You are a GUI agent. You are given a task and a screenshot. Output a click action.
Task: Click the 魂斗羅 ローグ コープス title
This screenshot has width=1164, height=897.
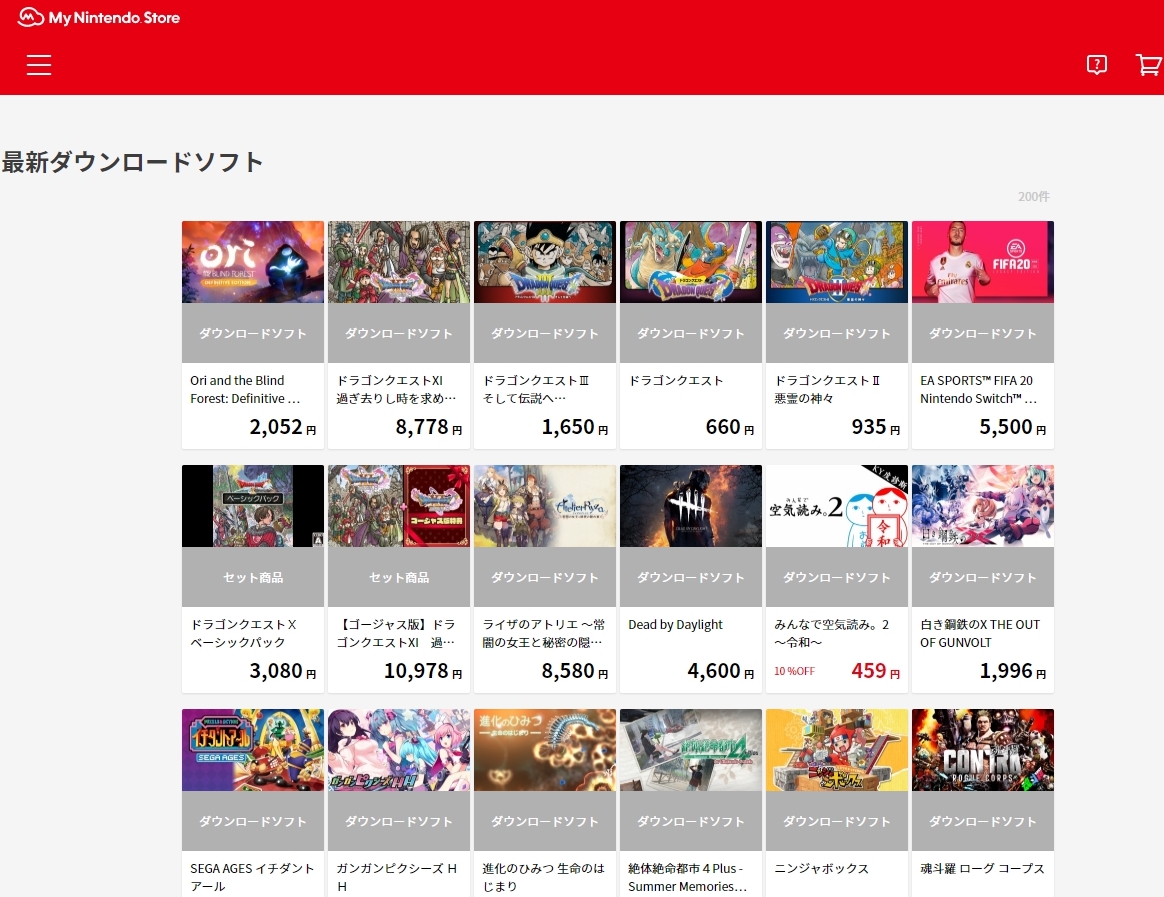click(982, 869)
